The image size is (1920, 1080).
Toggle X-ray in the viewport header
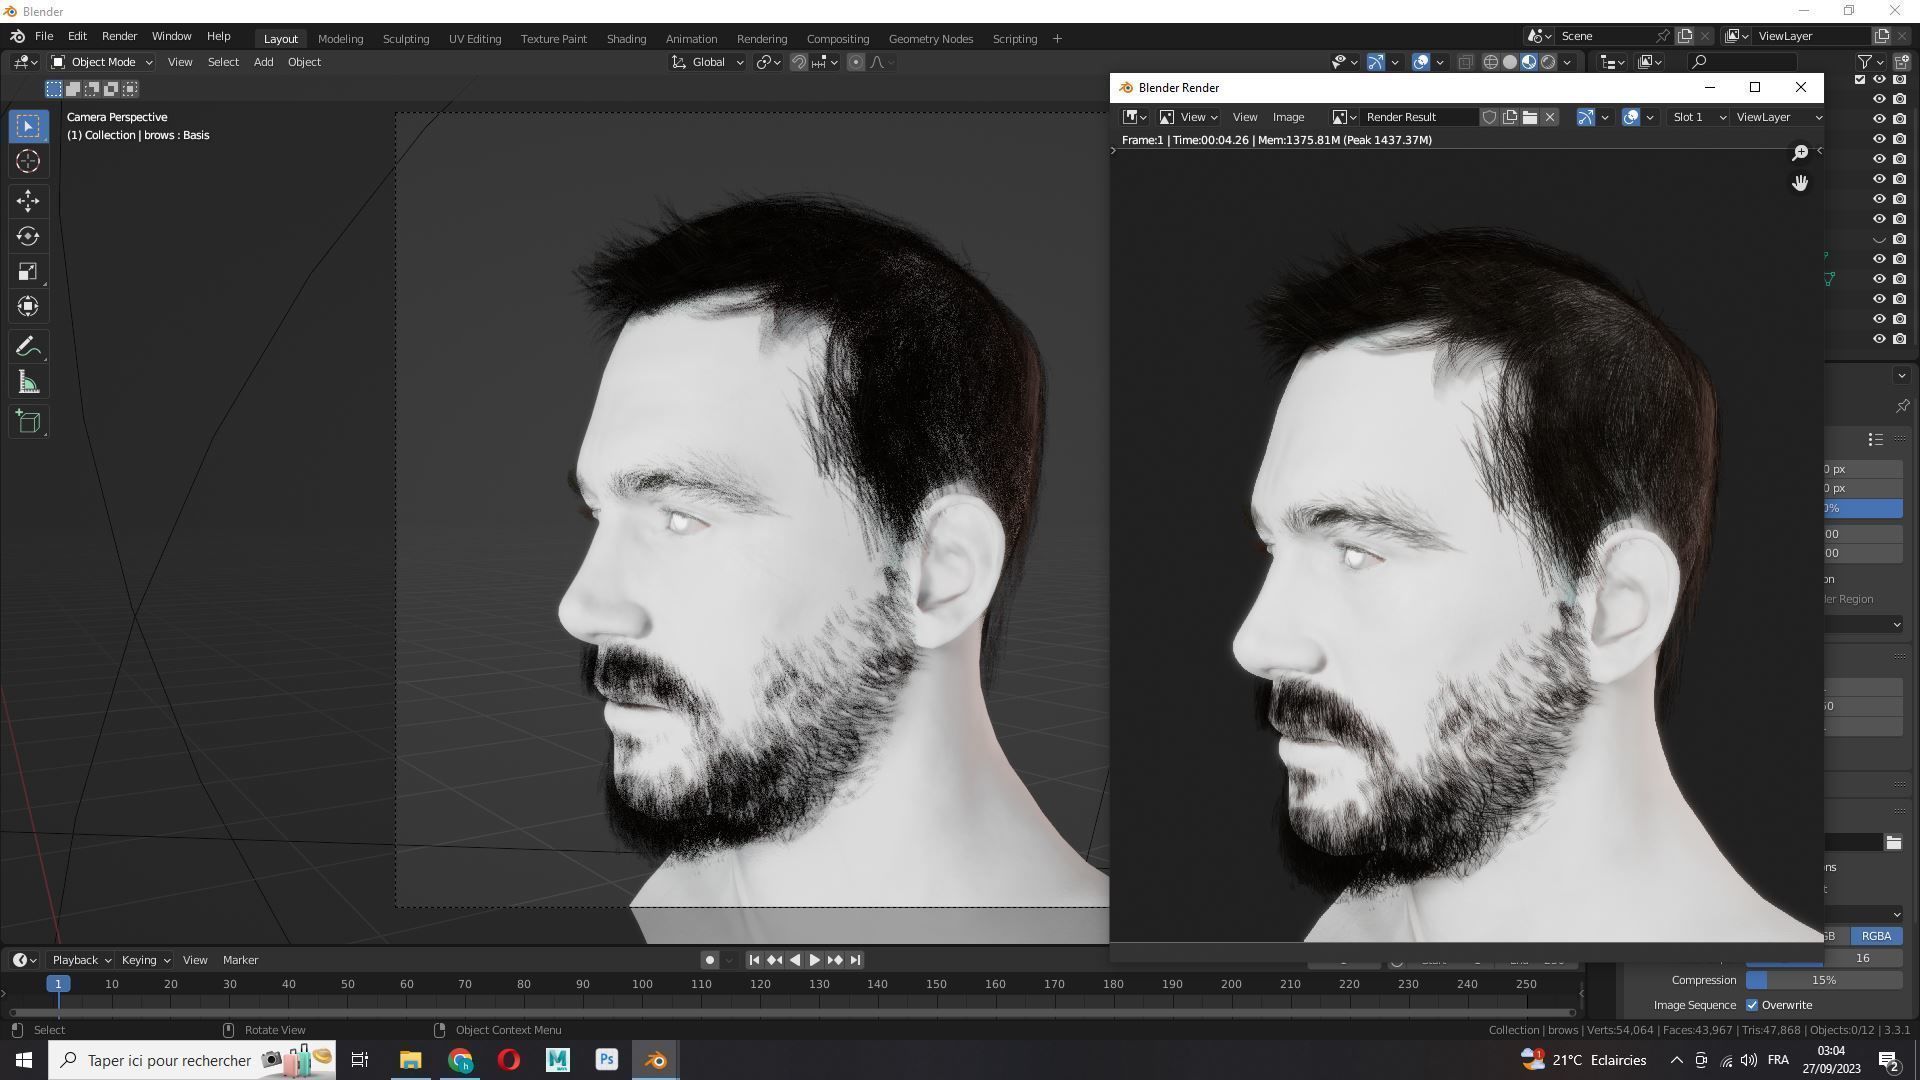click(1465, 62)
